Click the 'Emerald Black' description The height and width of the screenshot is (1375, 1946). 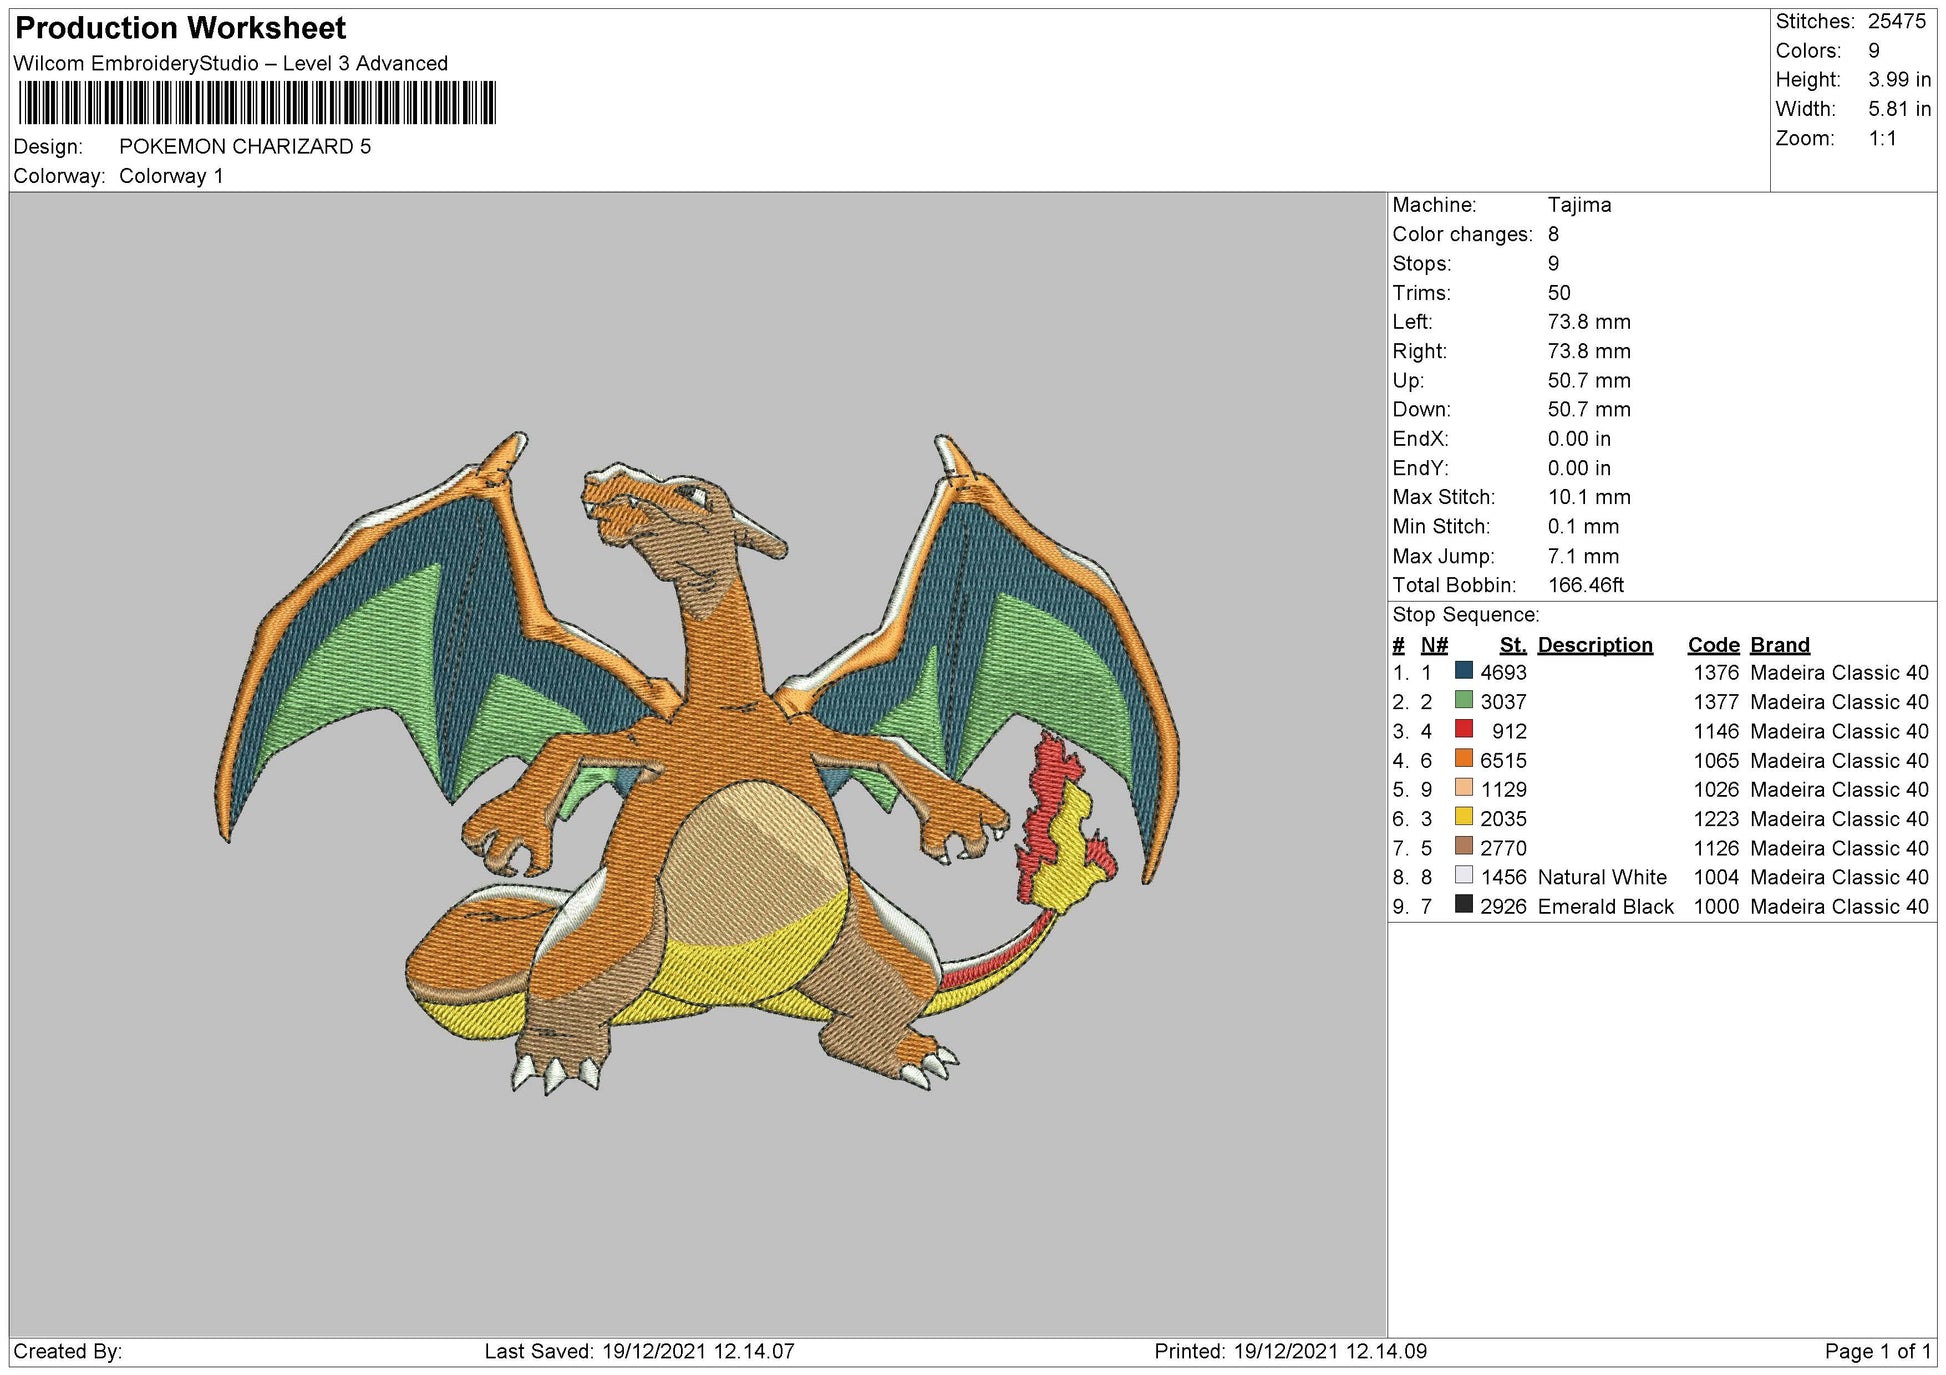1605,906
